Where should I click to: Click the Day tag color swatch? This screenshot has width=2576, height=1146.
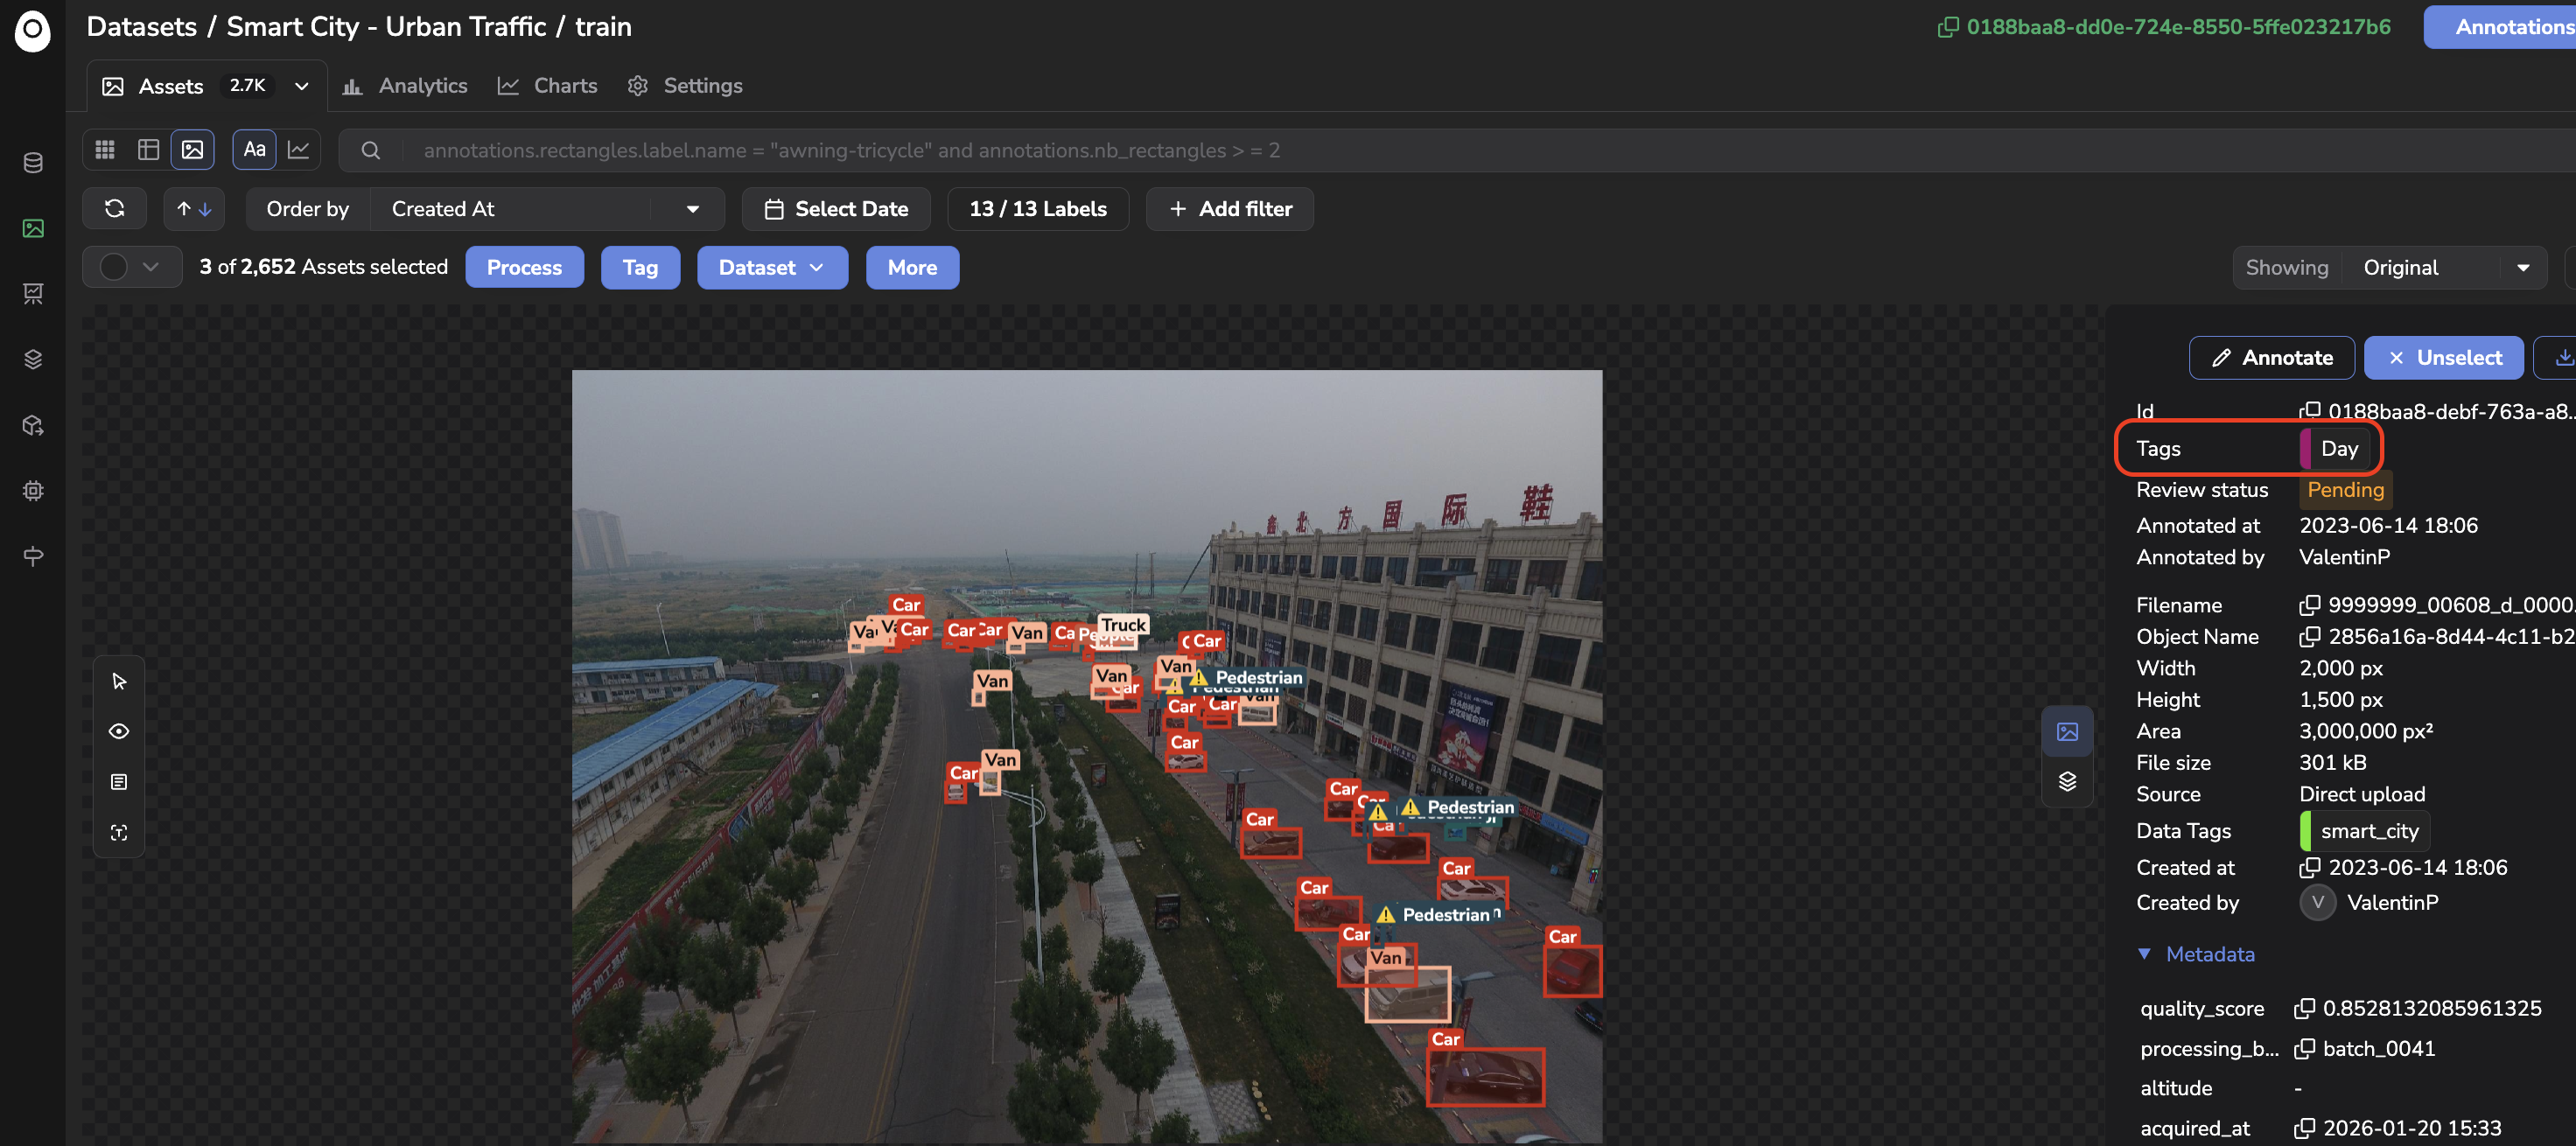pyautogui.click(x=2306, y=449)
